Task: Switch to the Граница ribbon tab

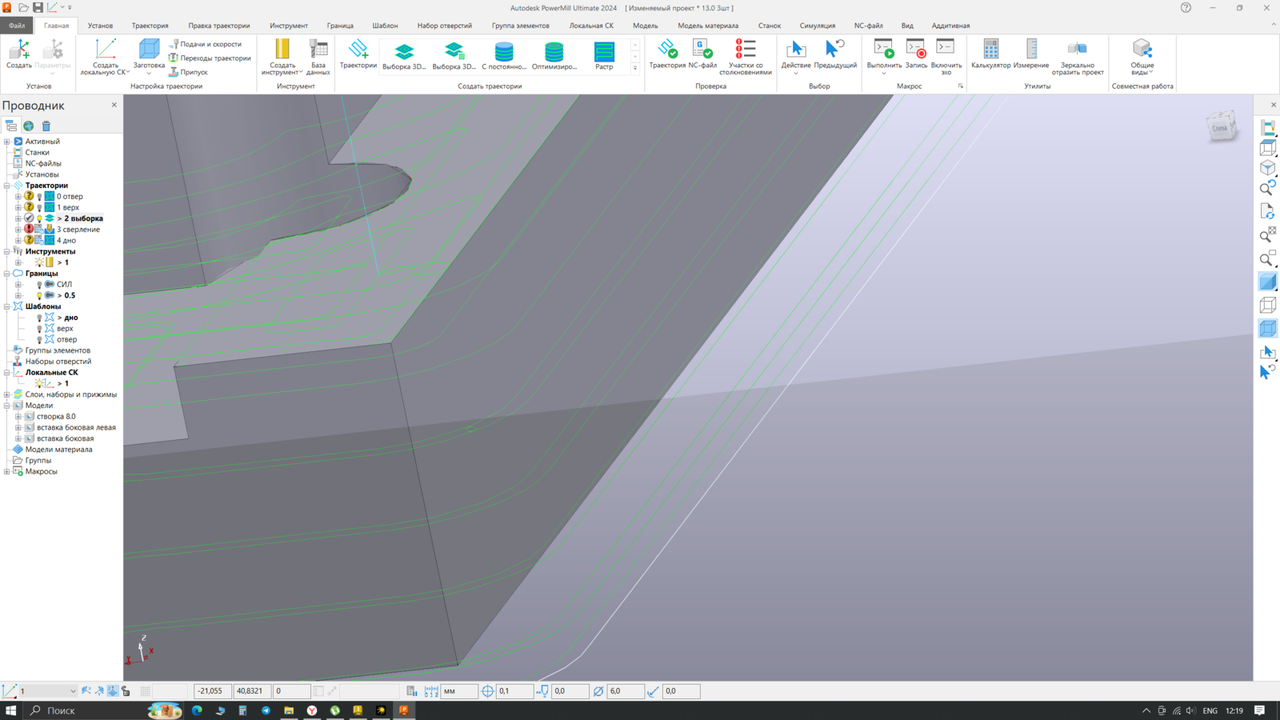Action: pos(340,25)
